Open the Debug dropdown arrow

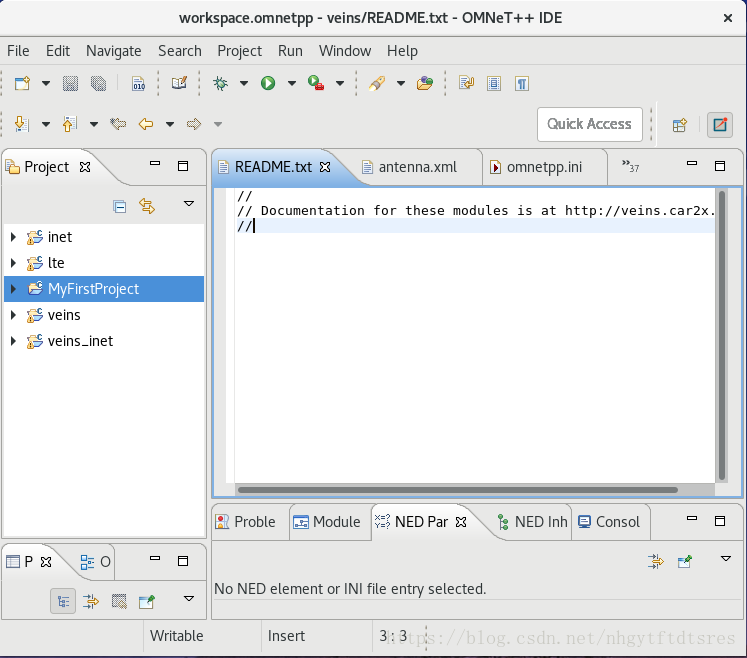coord(244,83)
